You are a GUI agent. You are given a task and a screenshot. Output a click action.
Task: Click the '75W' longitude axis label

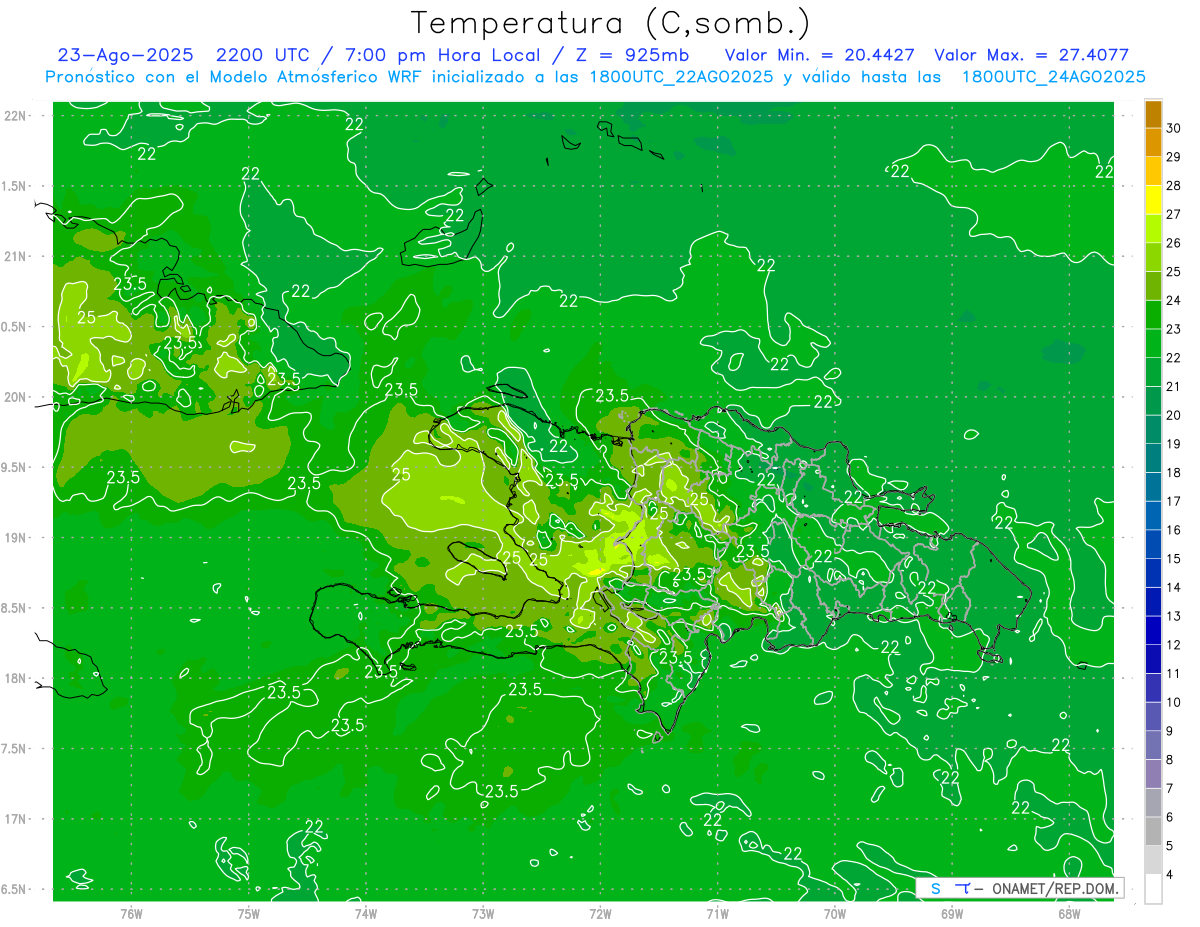coord(249,914)
